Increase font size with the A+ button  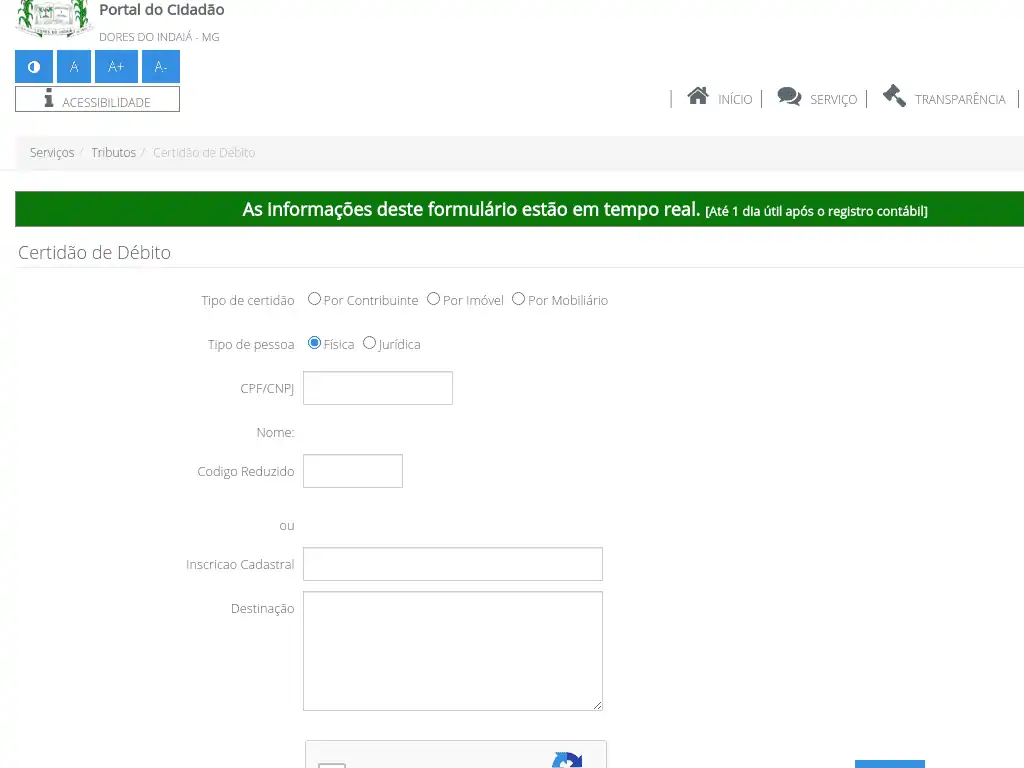(x=116, y=67)
